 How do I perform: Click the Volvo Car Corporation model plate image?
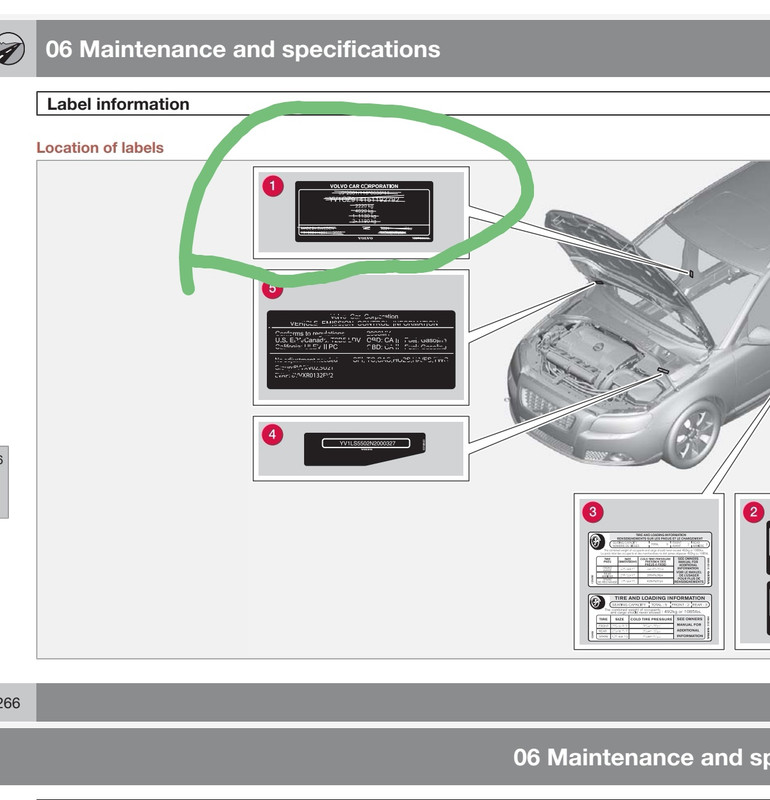coord(364,211)
